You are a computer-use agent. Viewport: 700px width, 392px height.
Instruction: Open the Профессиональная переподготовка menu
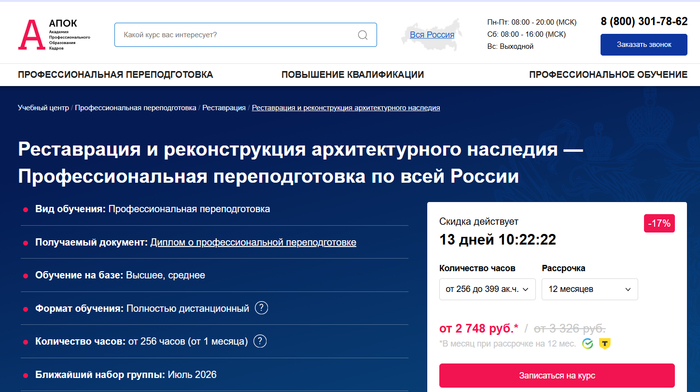(115, 75)
